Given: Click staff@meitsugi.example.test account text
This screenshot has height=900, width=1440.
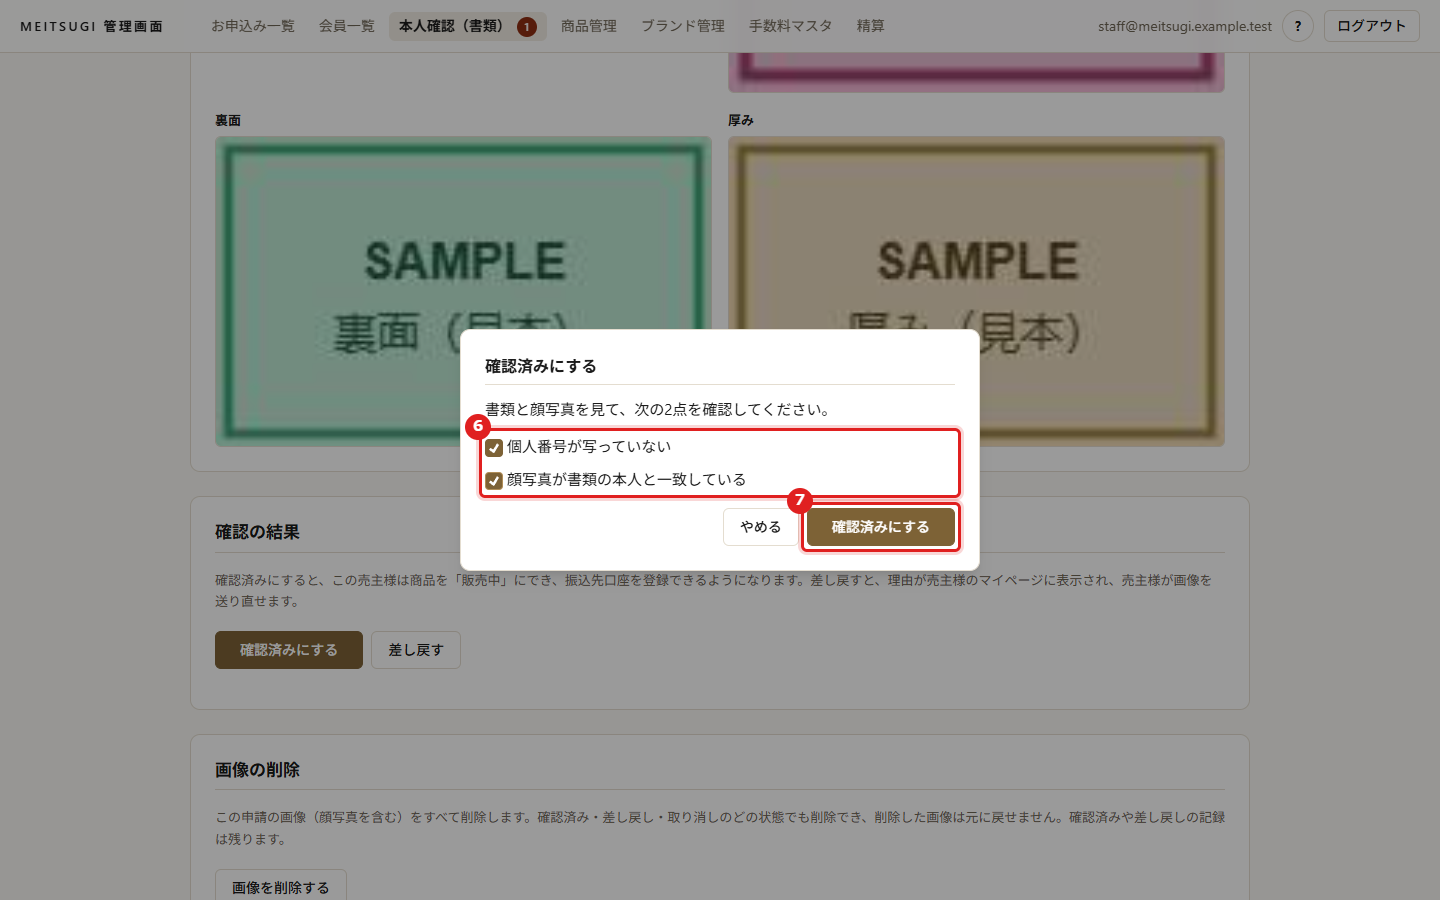Looking at the screenshot, I should click(1185, 26).
